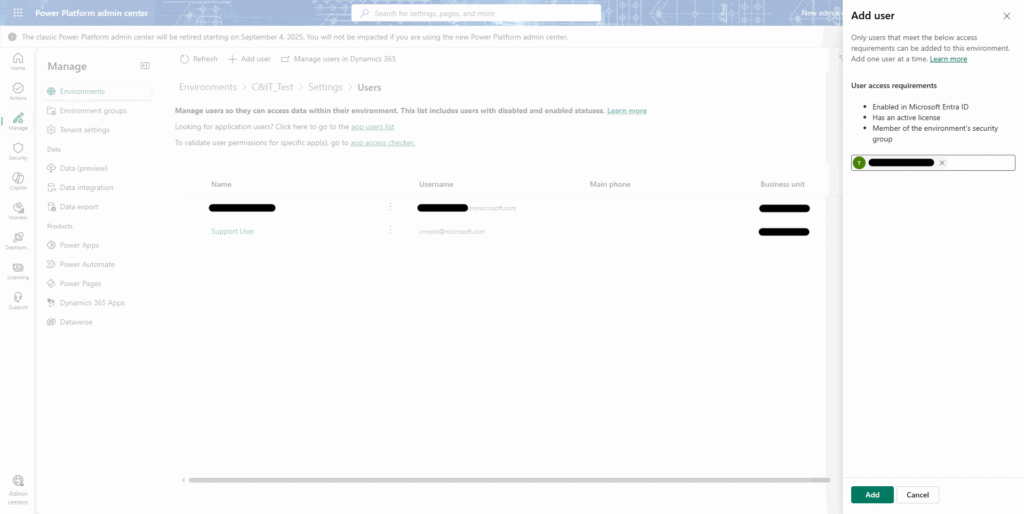This screenshot has height=514, width=1024.
Task: Open Copilot in the left rail
Action: click(x=18, y=180)
